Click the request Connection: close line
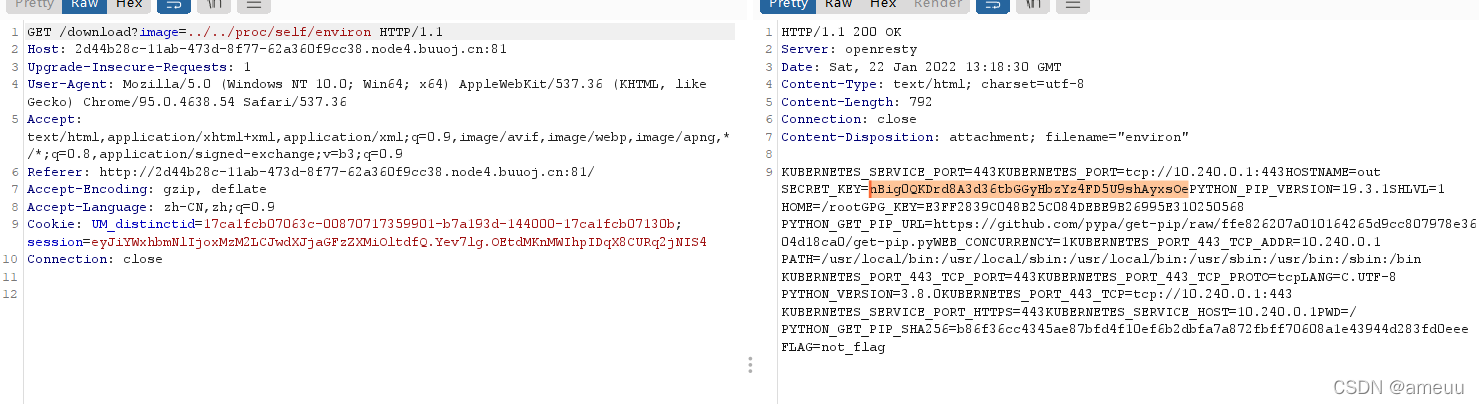Image resolution: width=1479 pixels, height=404 pixels. tap(94, 260)
